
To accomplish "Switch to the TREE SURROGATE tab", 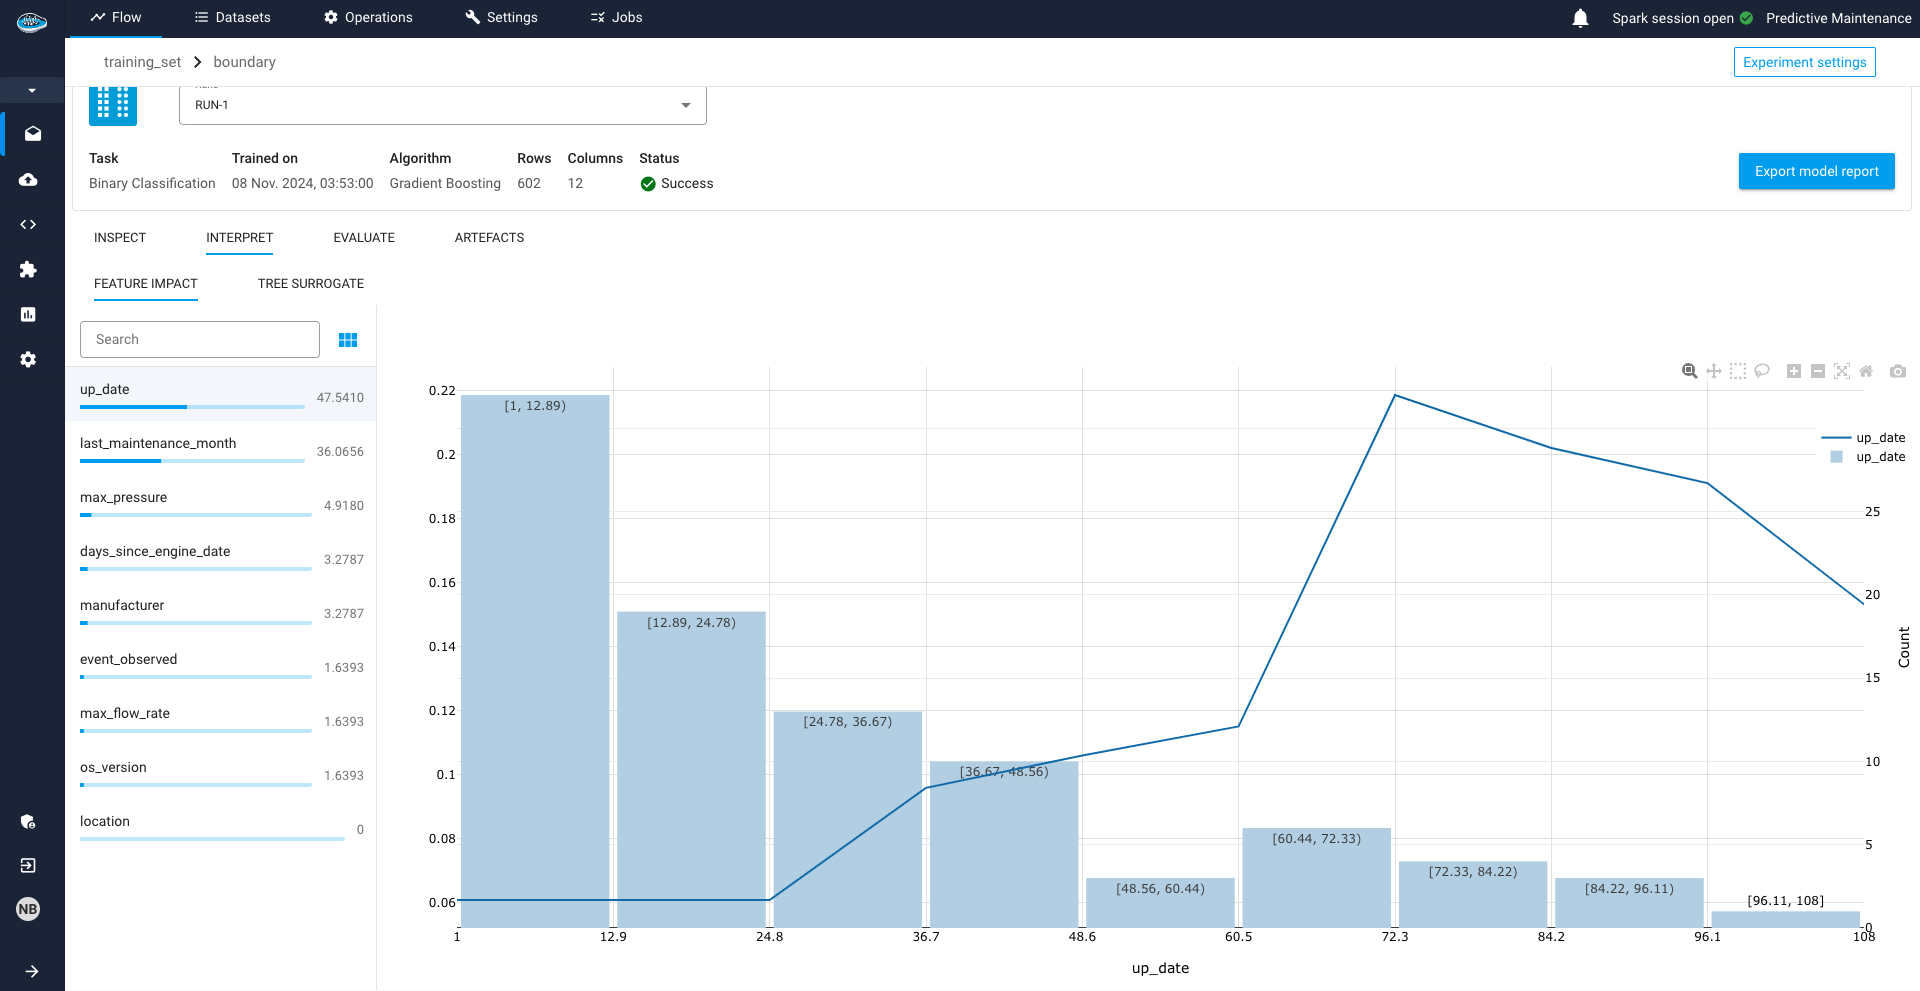I will click(310, 283).
